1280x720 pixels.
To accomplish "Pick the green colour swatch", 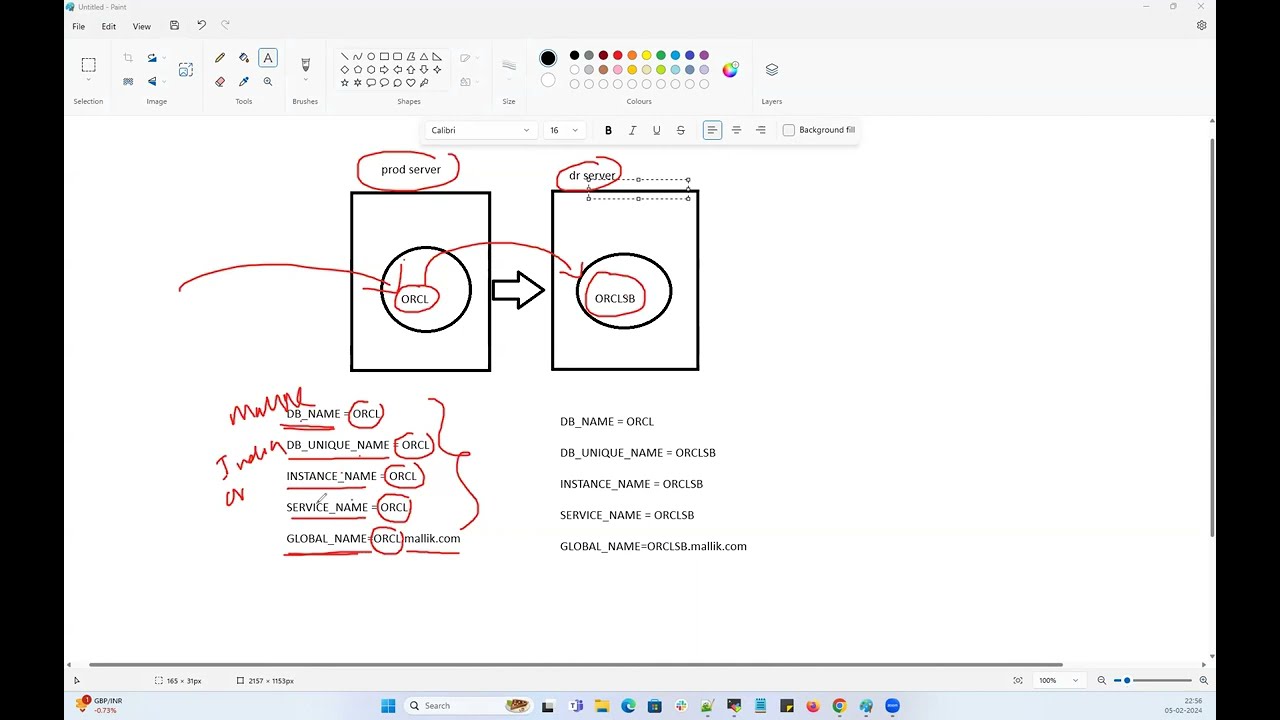I will coord(661,55).
